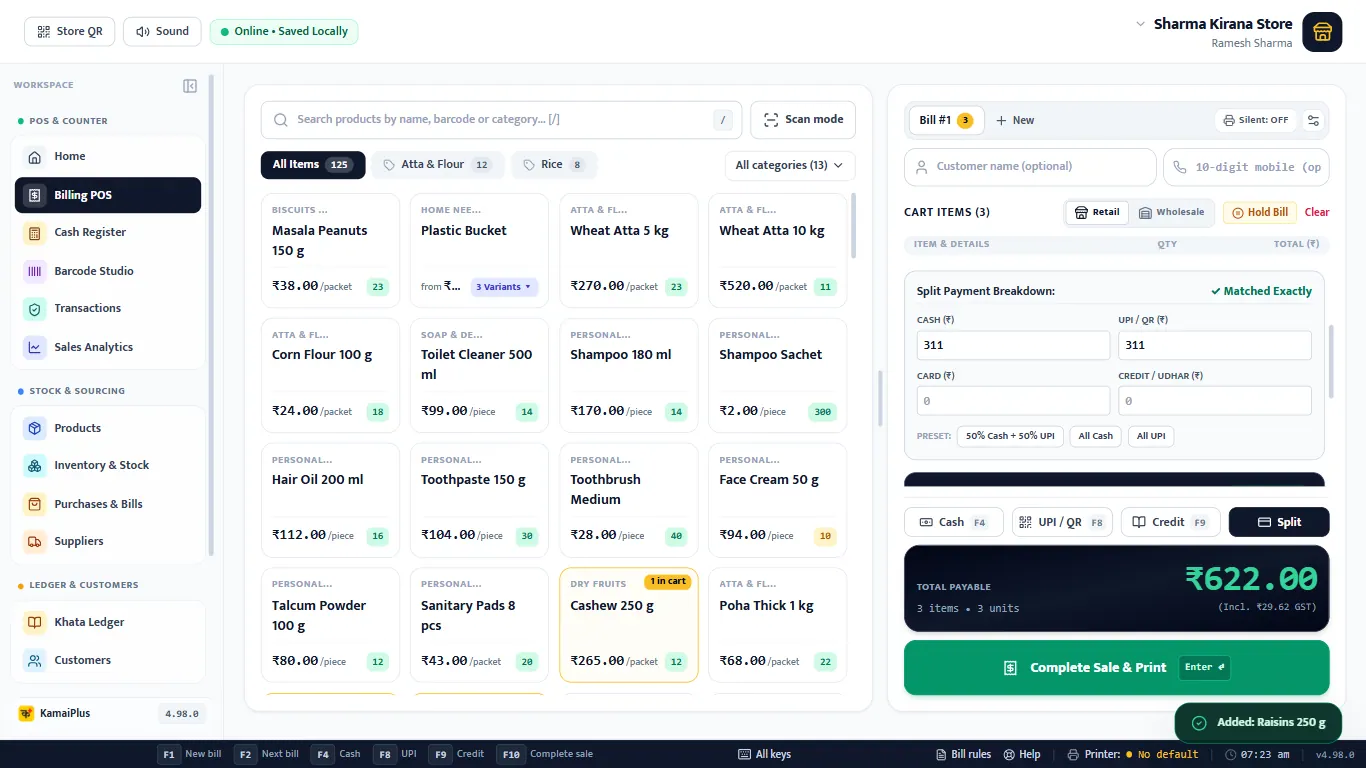Viewport: 1366px width, 768px height.
Task: Open Inventory & Stock section
Action: pos(108,466)
